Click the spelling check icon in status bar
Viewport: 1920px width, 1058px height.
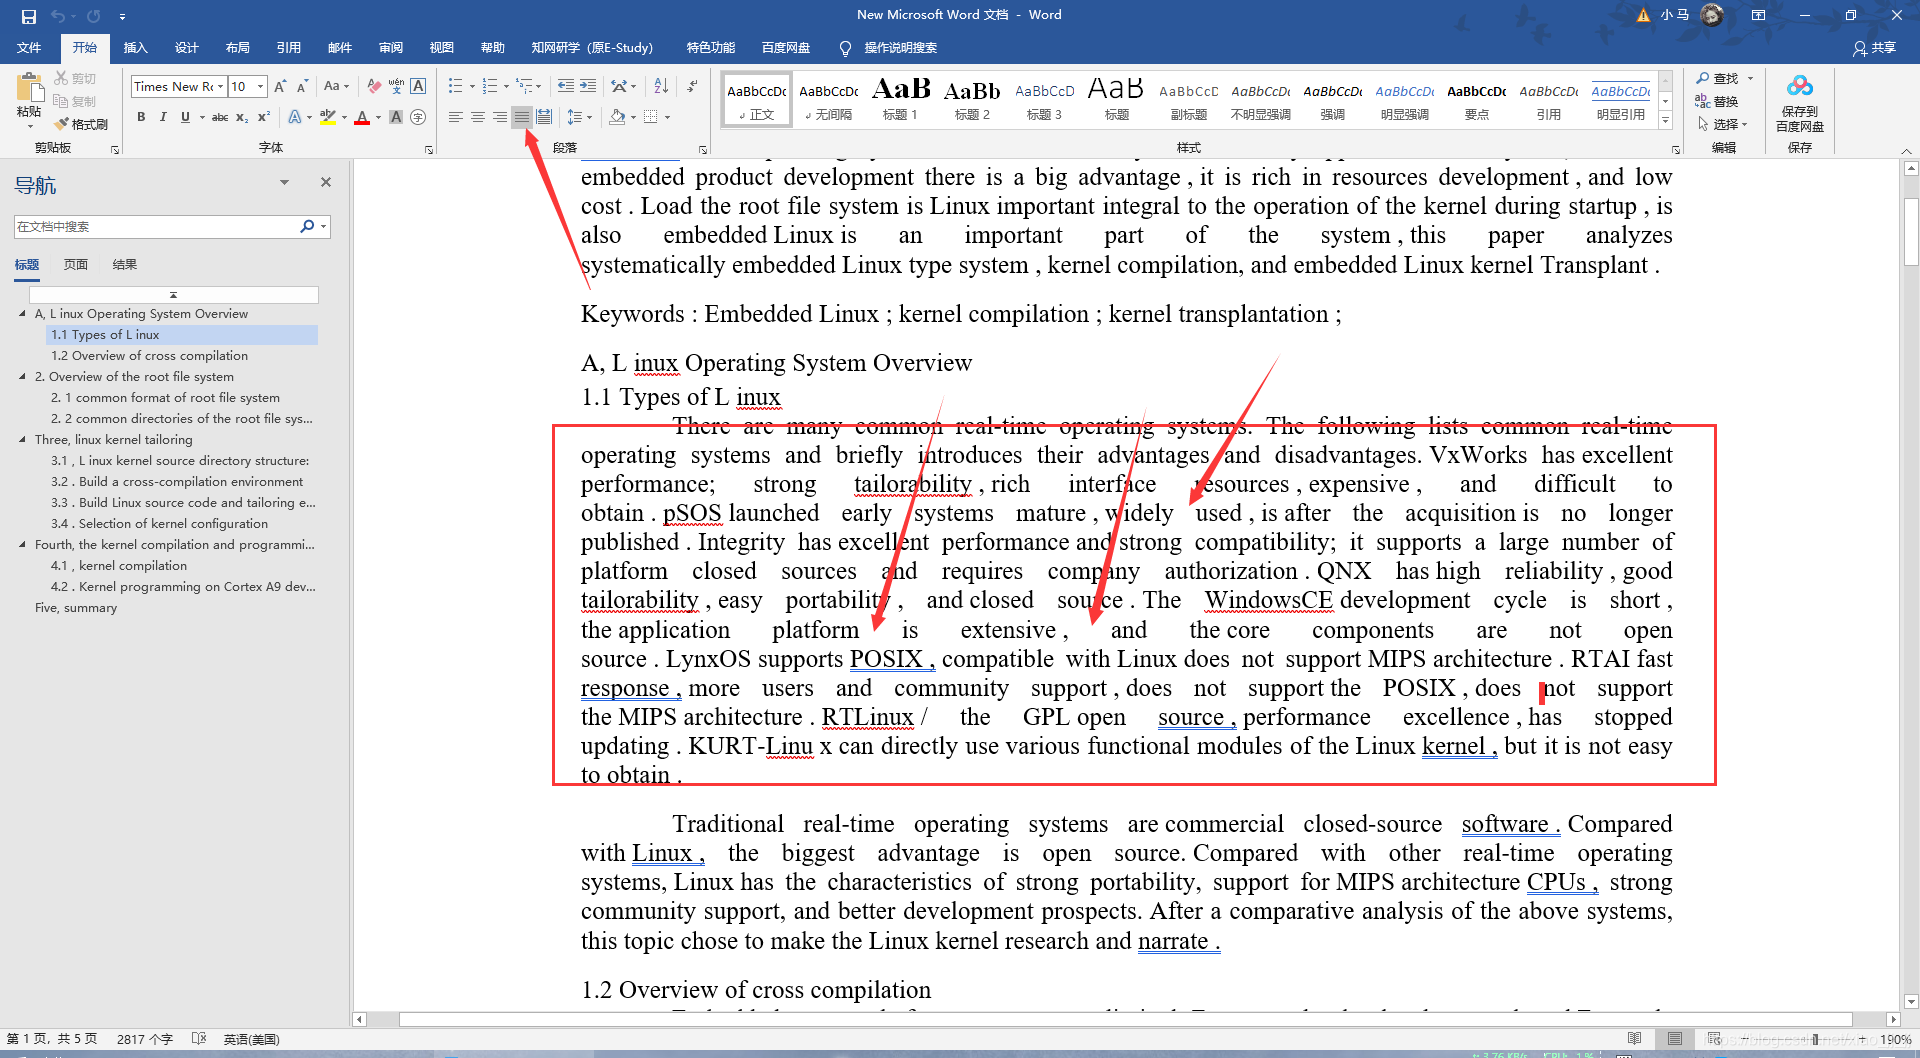tap(199, 1039)
